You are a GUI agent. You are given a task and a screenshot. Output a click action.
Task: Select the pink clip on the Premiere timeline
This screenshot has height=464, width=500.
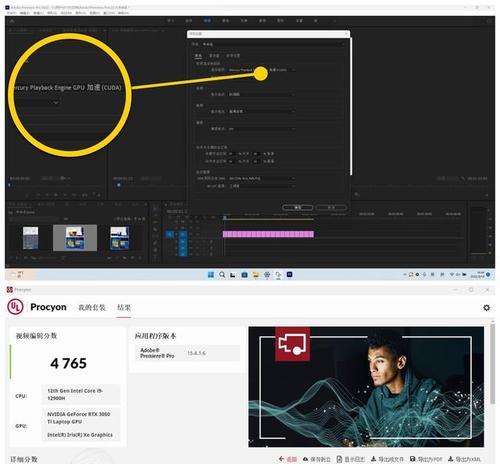[x=268, y=234]
